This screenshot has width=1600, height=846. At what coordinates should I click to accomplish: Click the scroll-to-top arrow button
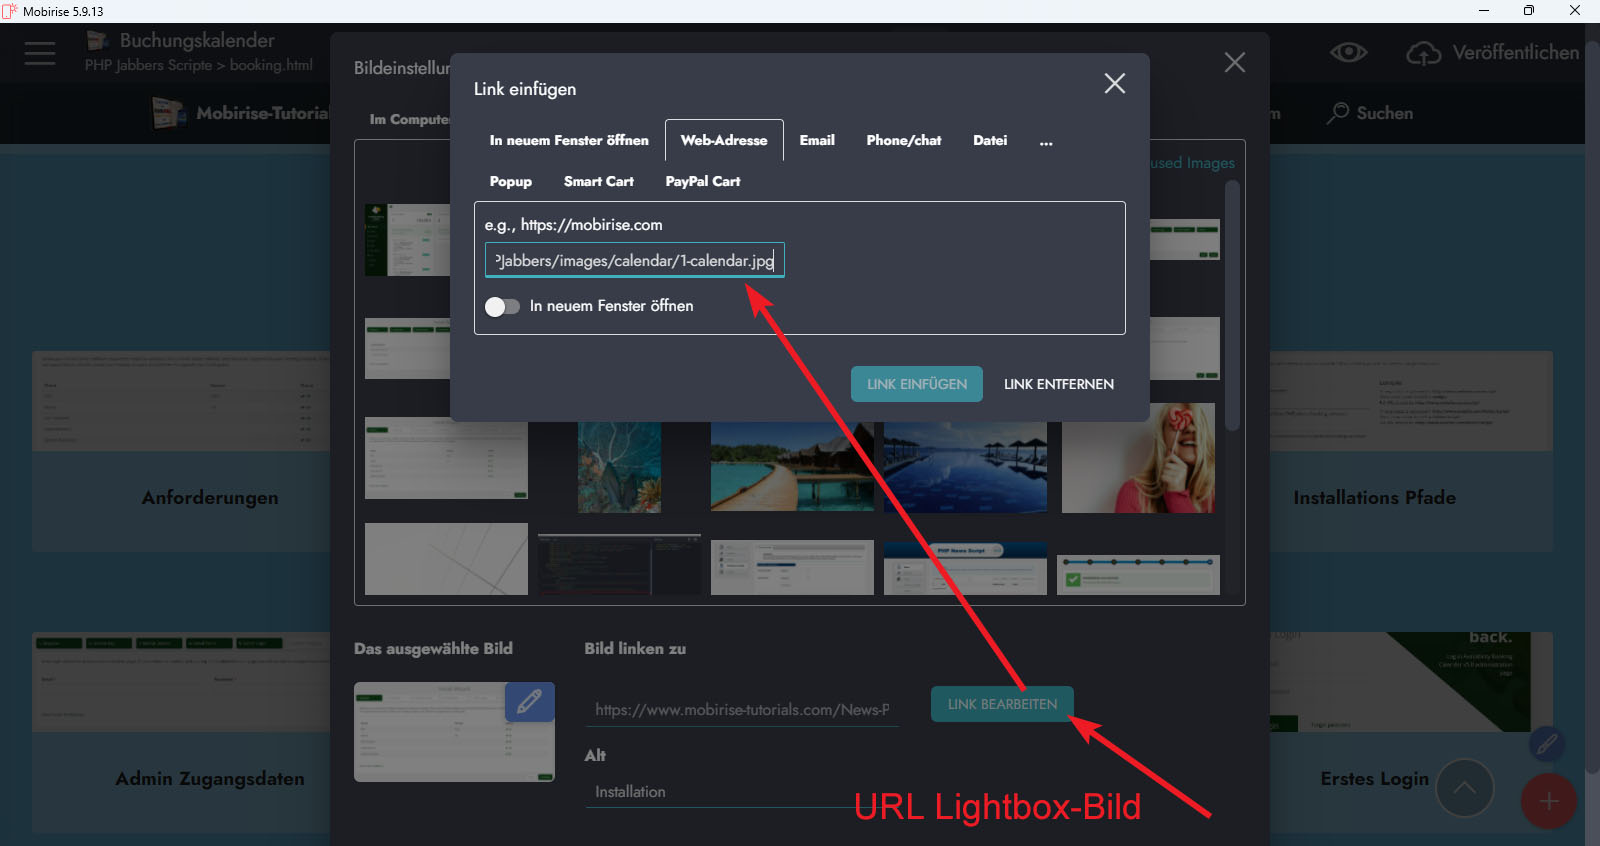pyautogui.click(x=1464, y=788)
